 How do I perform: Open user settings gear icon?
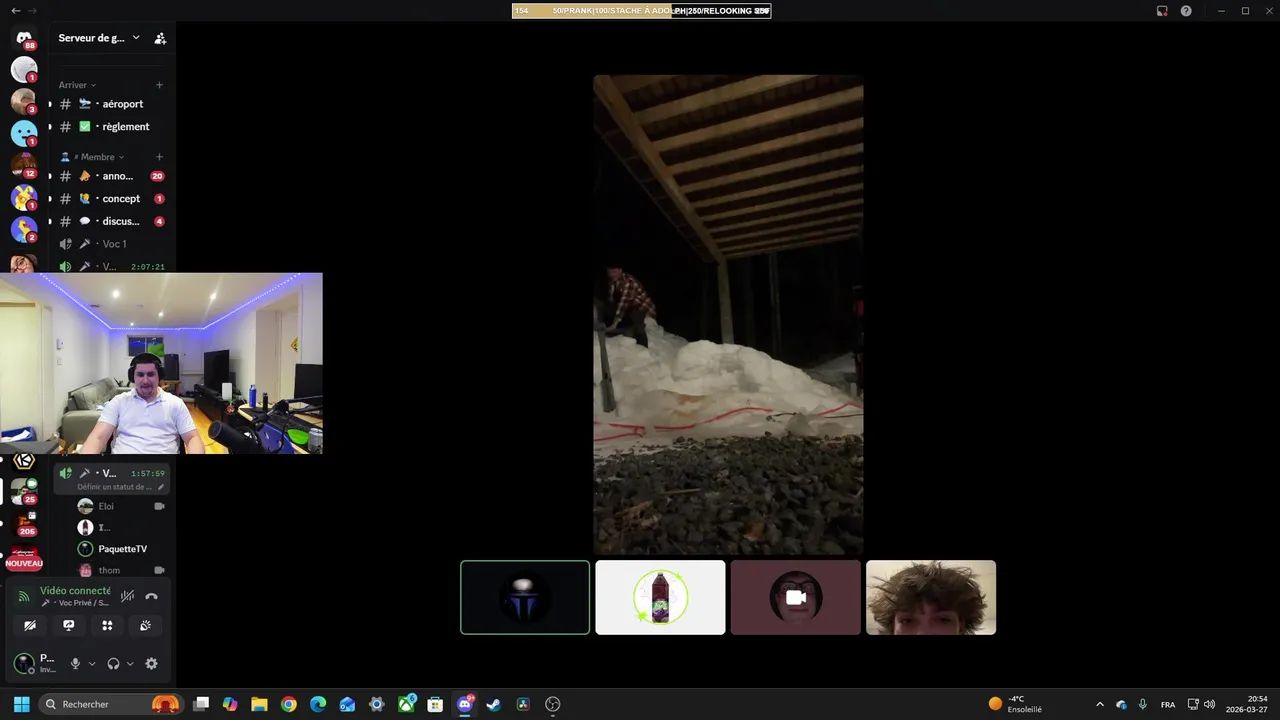point(151,663)
